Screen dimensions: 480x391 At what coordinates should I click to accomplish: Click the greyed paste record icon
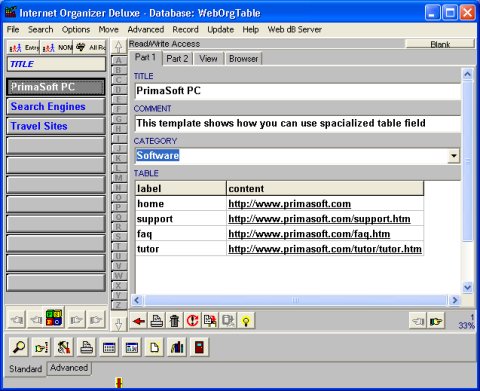click(x=228, y=321)
